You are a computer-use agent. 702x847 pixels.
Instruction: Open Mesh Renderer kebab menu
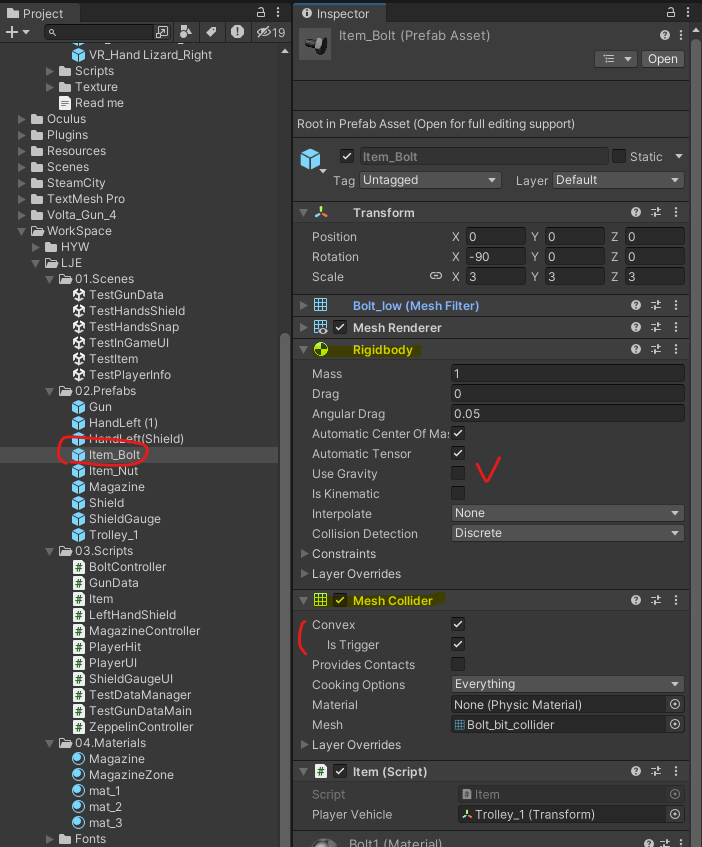[x=676, y=327]
